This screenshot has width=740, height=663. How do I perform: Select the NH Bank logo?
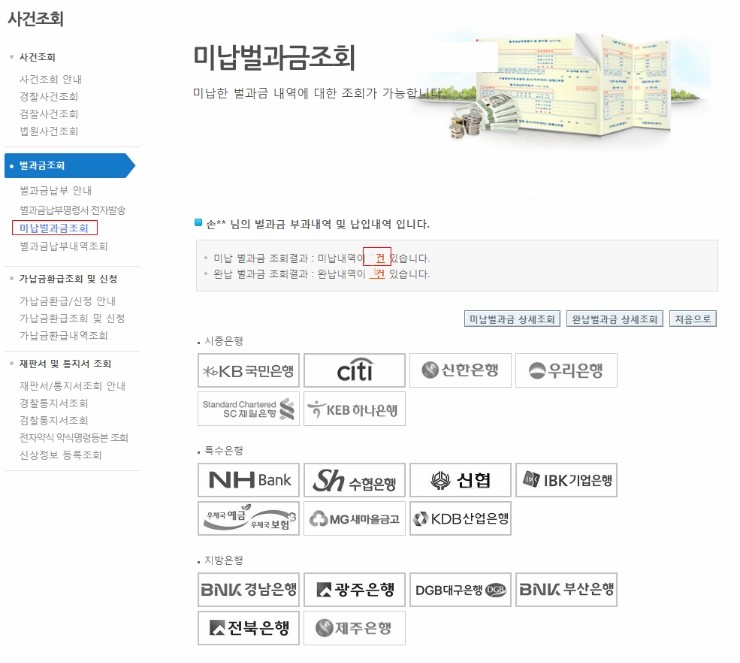tap(248, 480)
